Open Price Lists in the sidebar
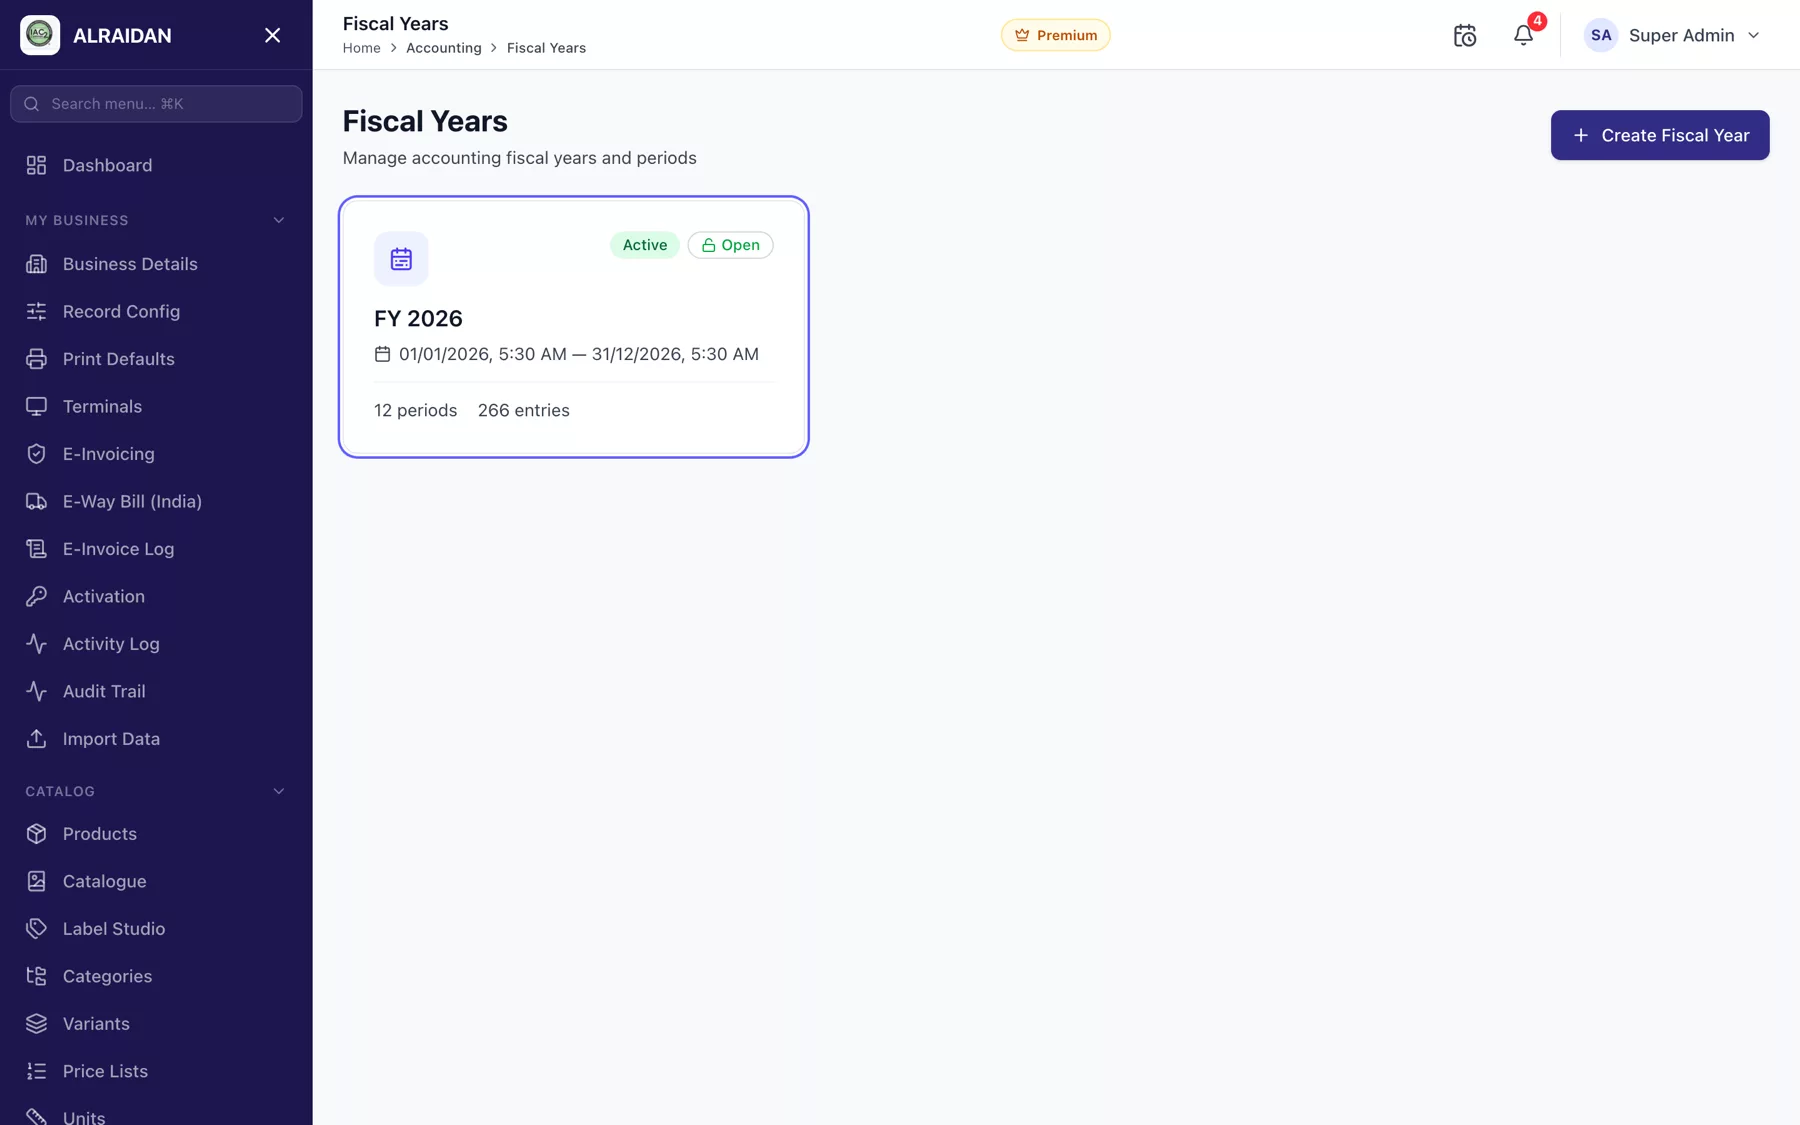 (x=156, y=1071)
